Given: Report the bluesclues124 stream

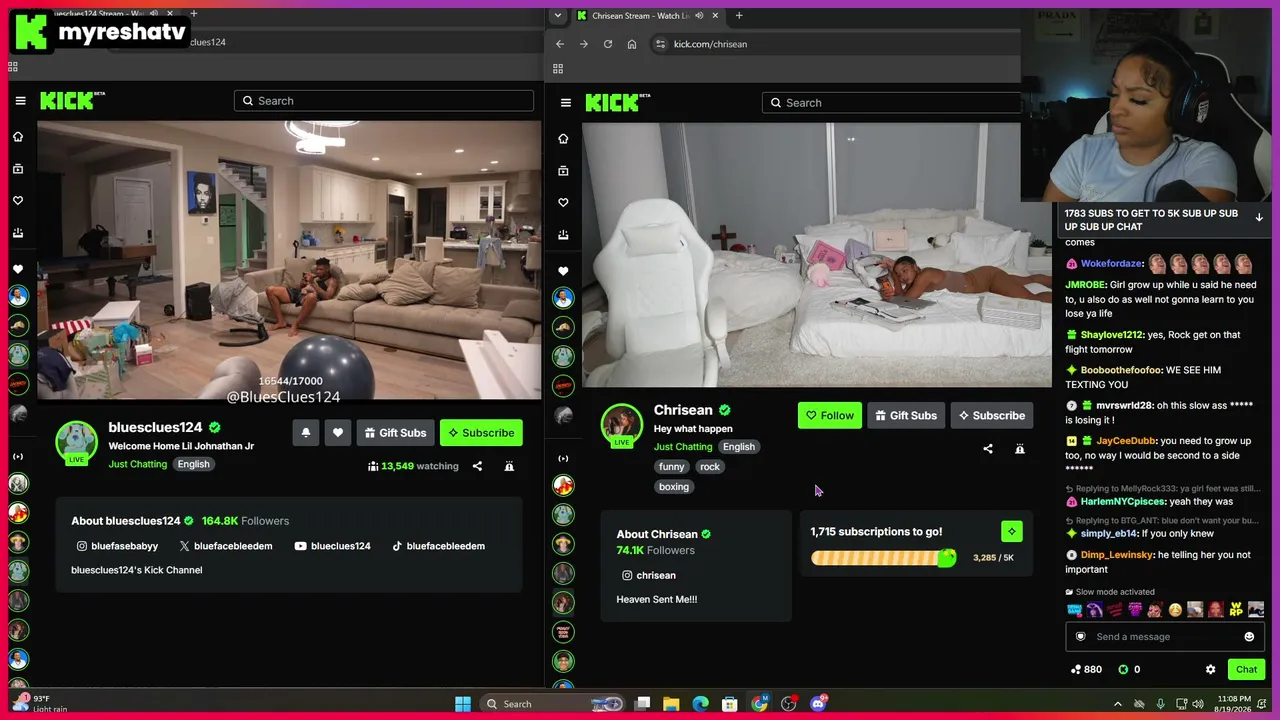Looking at the screenshot, I should pos(509,466).
